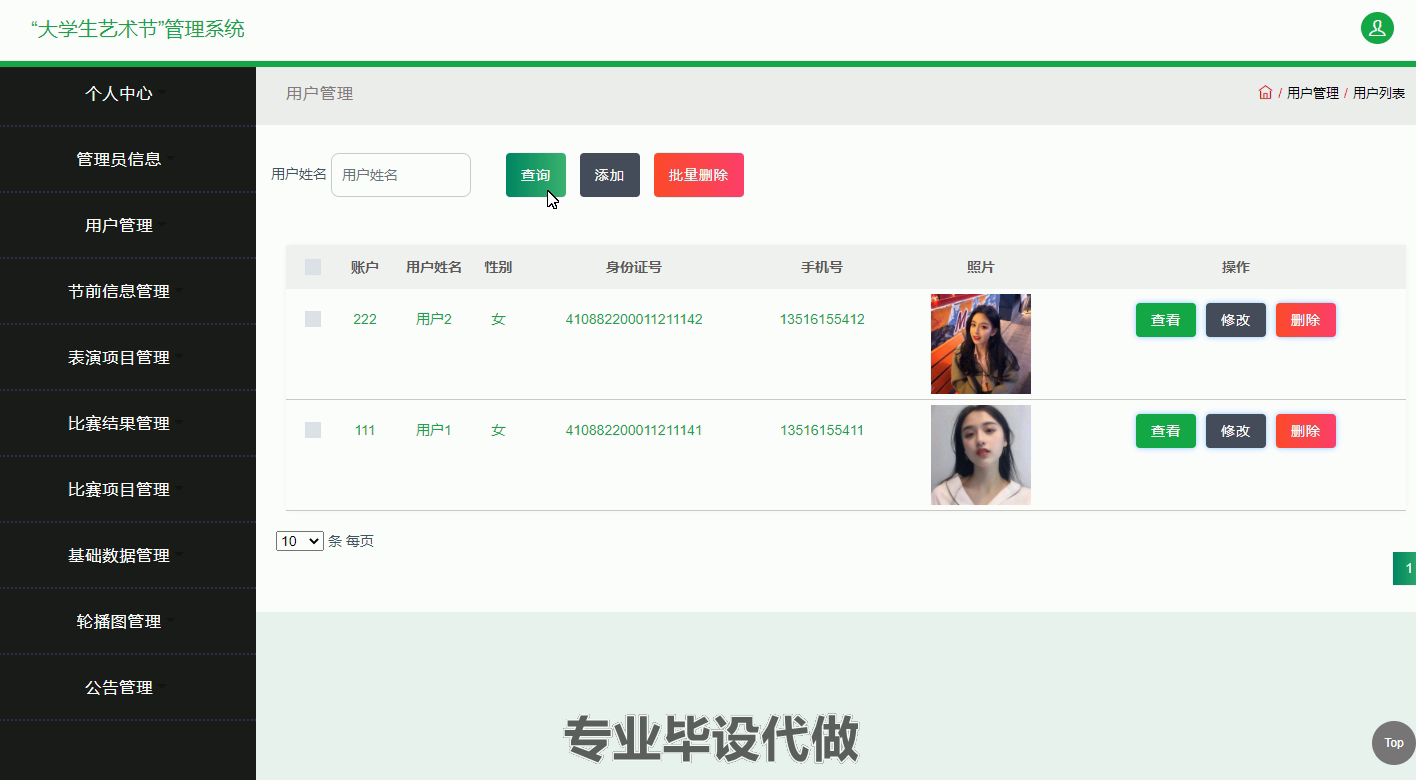Select the 照片 column header

pyautogui.click(x=981, y=267)
